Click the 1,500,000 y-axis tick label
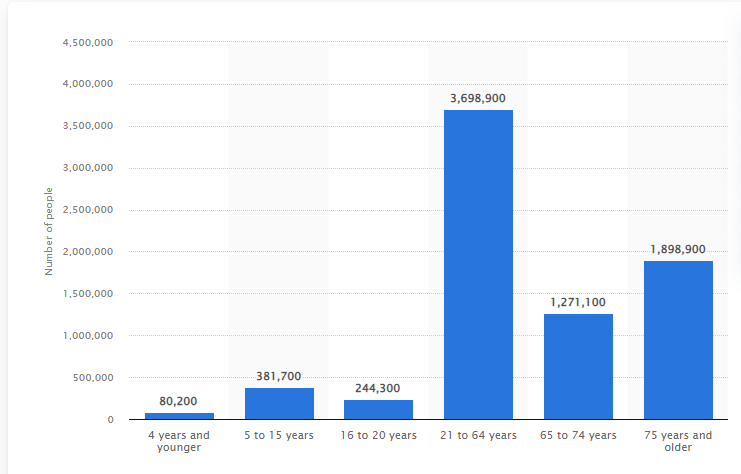This screenshot has width=741, height=474. point(88,293)
